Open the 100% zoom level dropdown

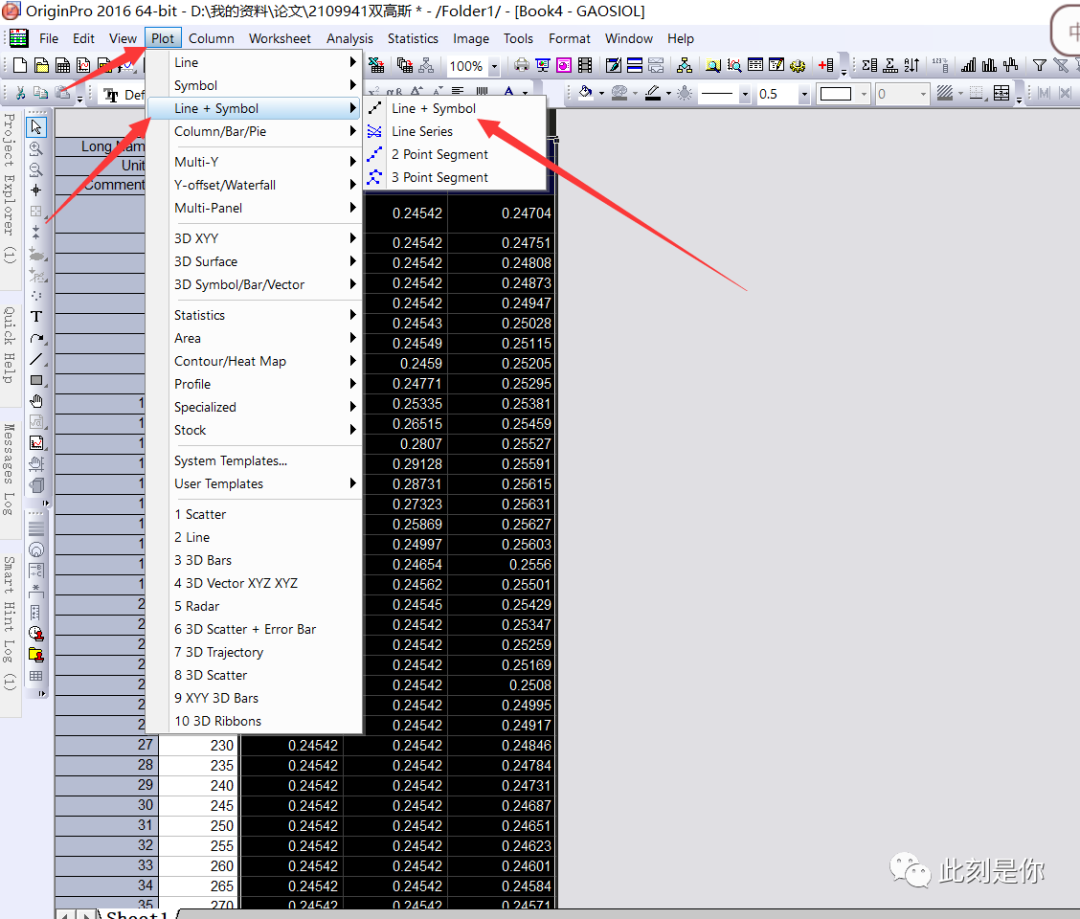point(492,65)
